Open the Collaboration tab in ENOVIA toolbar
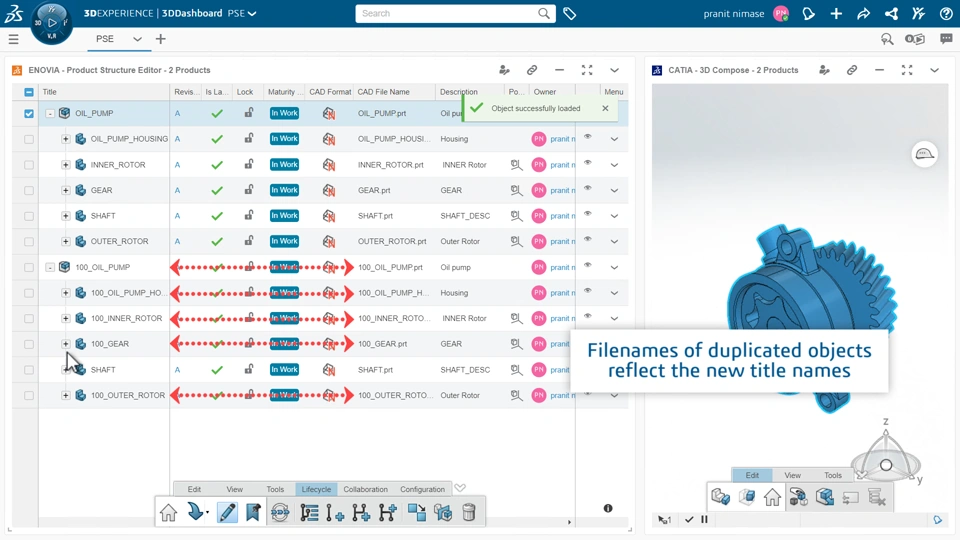Screen dimensions: 960x540 coord(366,489)
